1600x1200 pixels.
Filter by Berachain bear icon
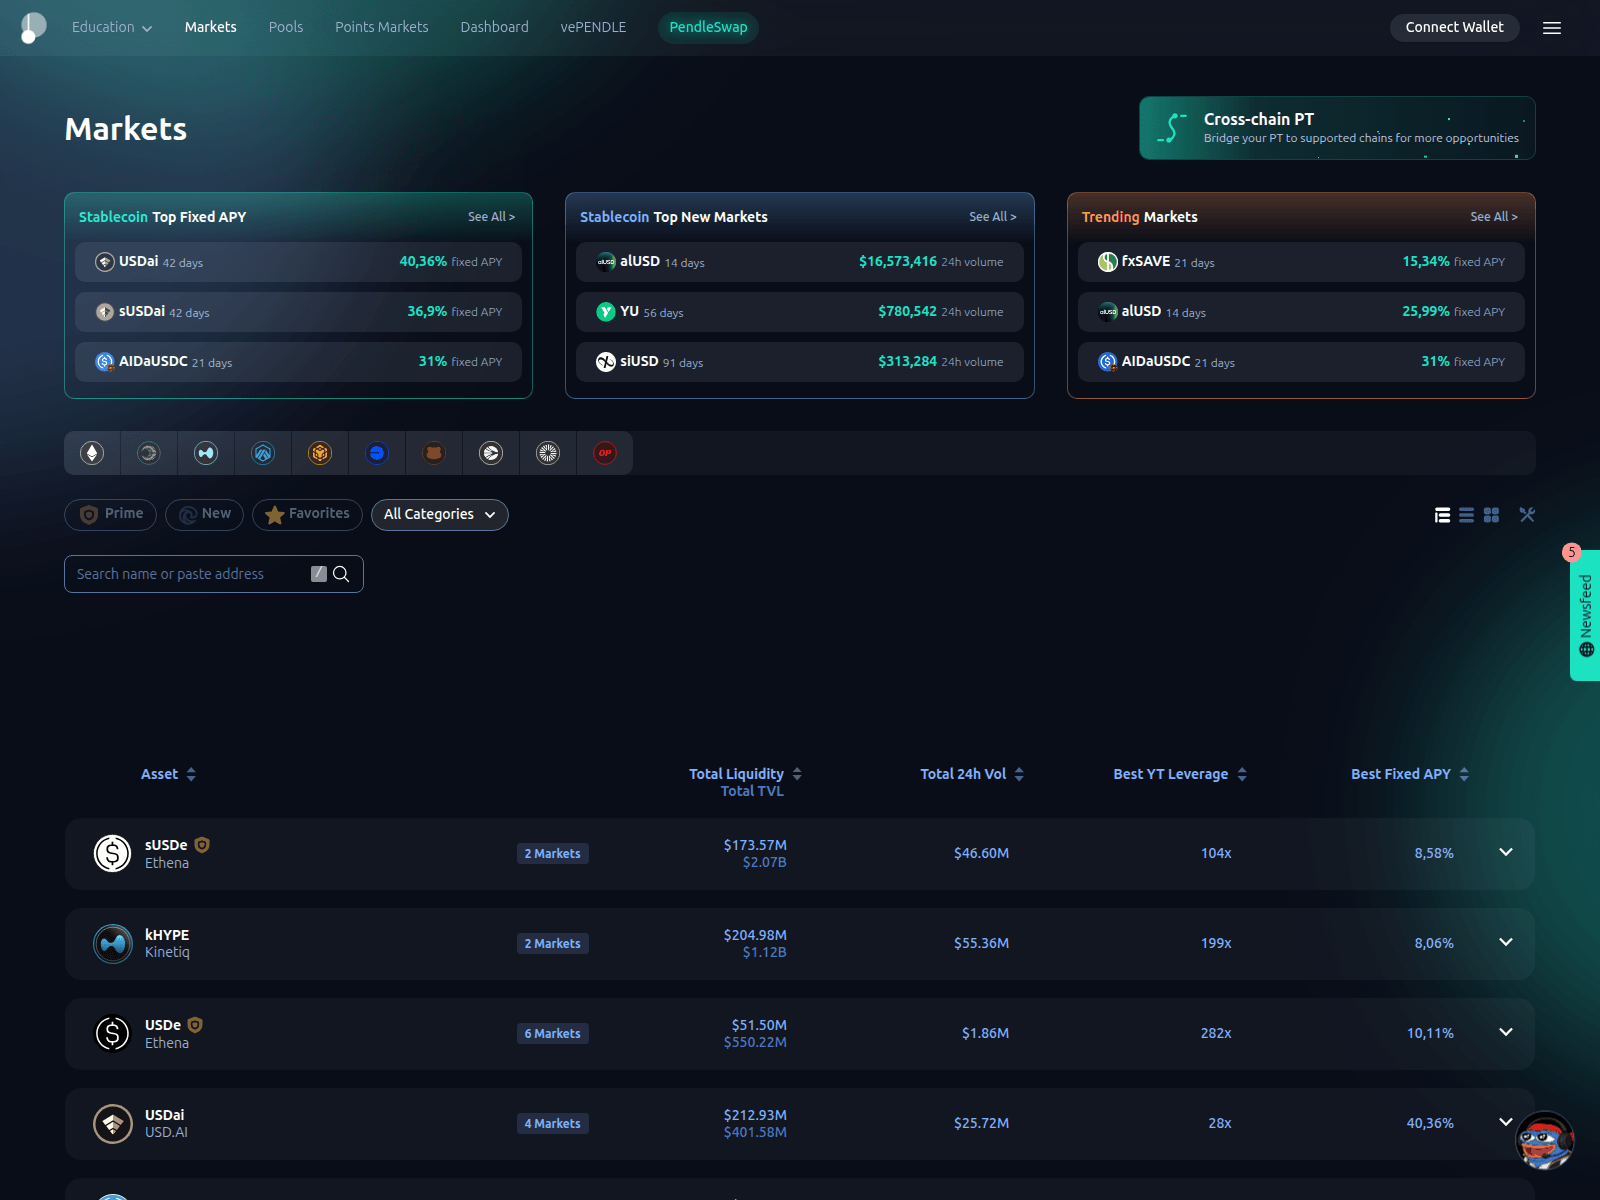pos(434,453)
